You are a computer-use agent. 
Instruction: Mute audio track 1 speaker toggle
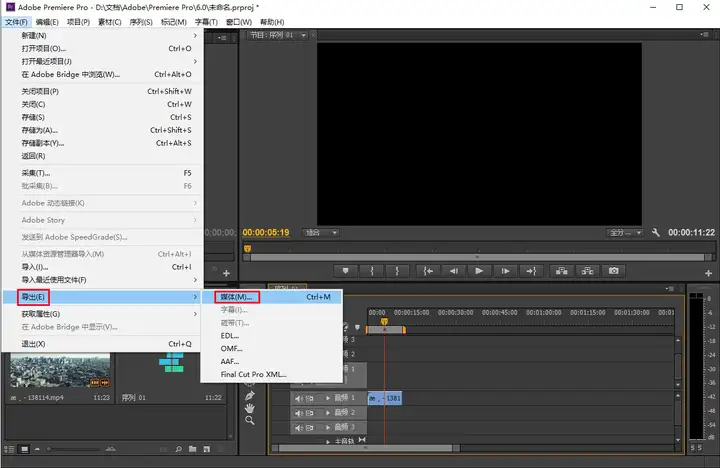[x=298, y=398]
